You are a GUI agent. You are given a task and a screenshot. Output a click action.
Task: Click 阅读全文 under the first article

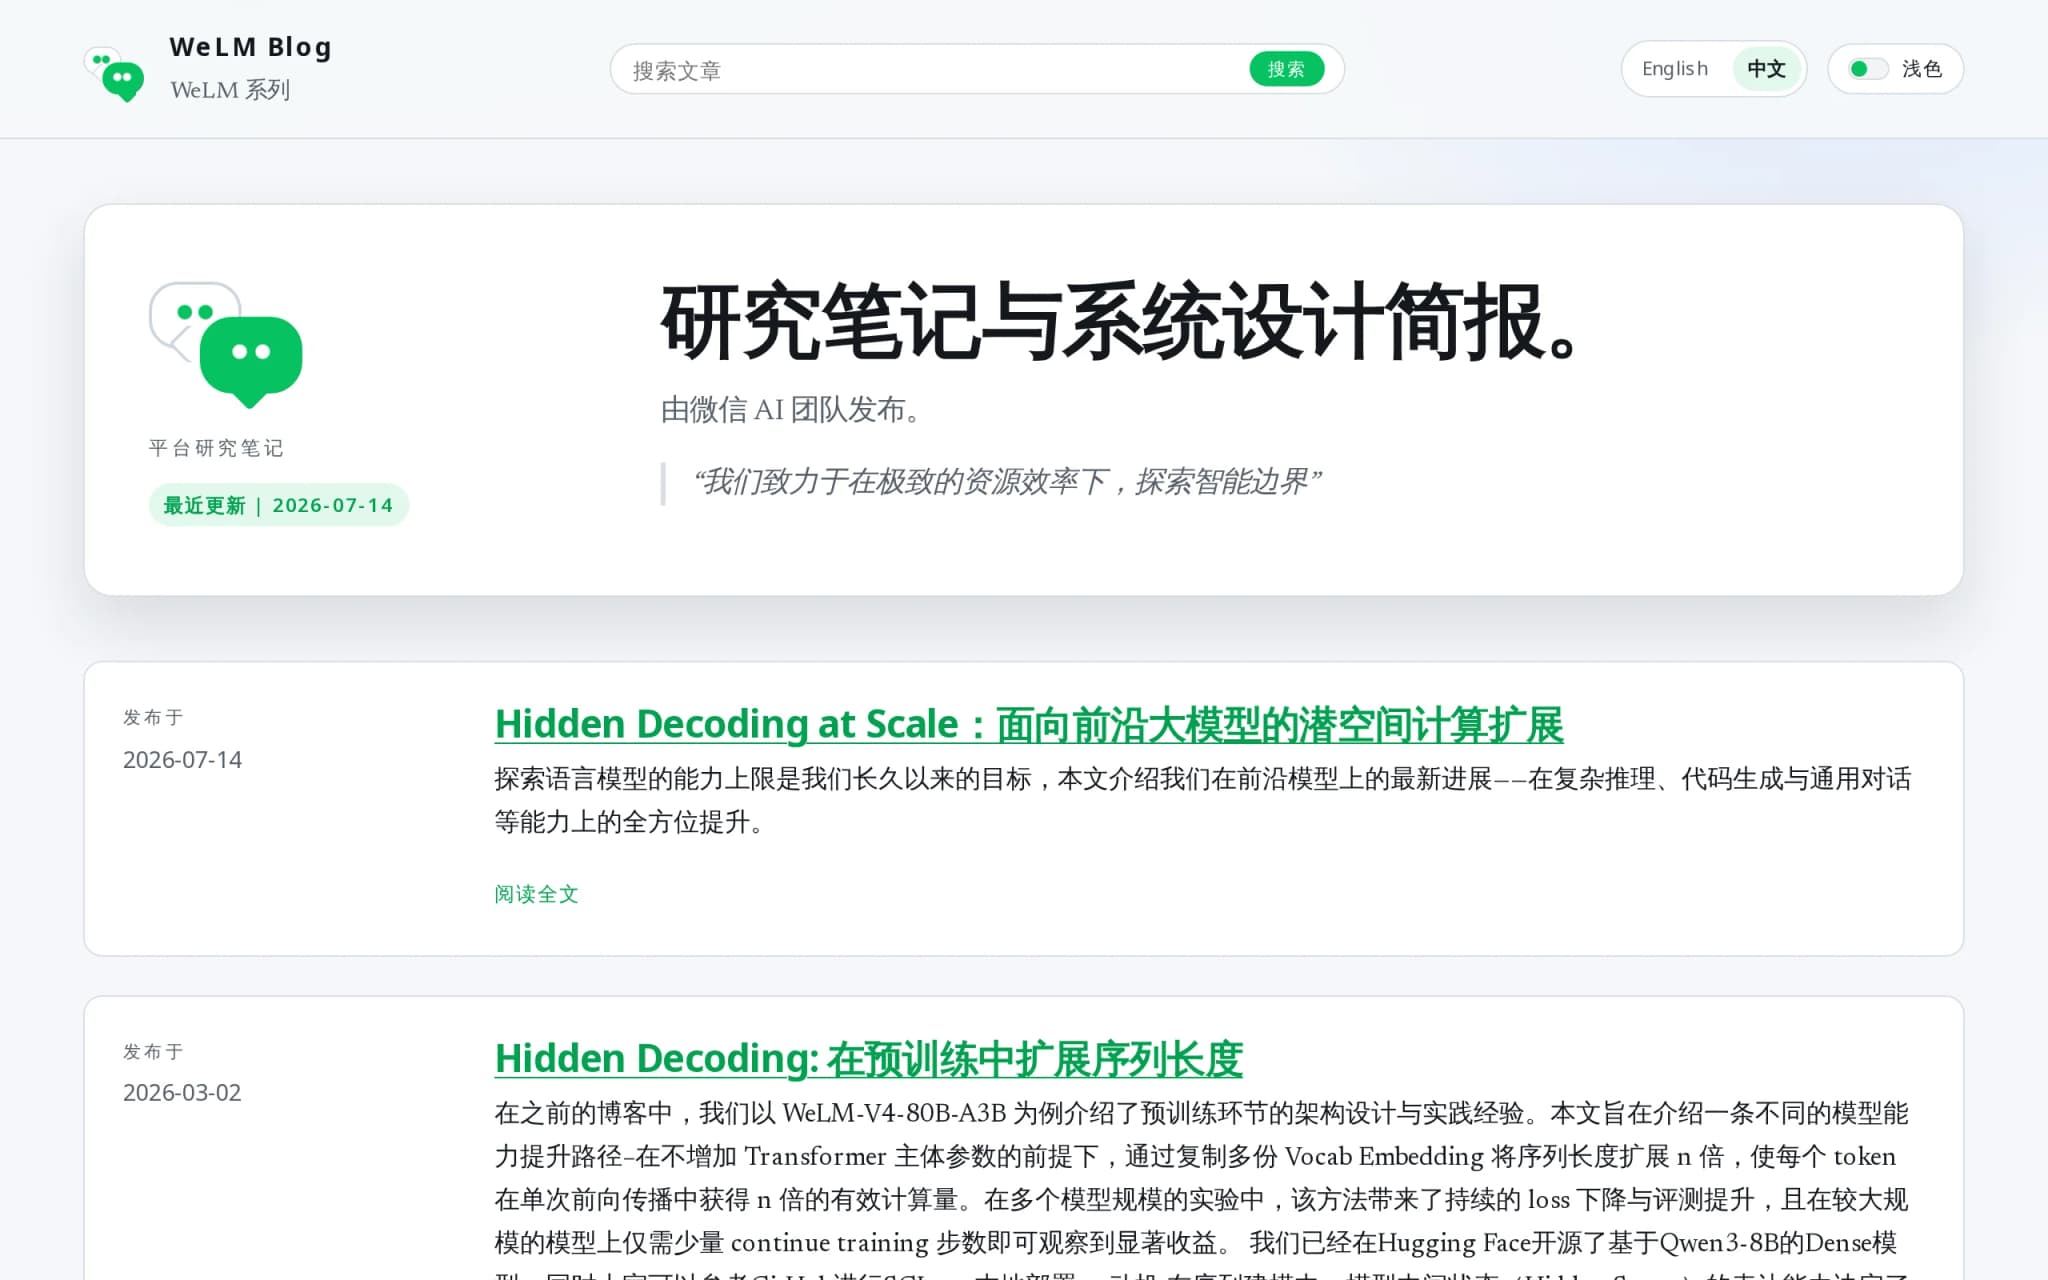tap(536, 894)
